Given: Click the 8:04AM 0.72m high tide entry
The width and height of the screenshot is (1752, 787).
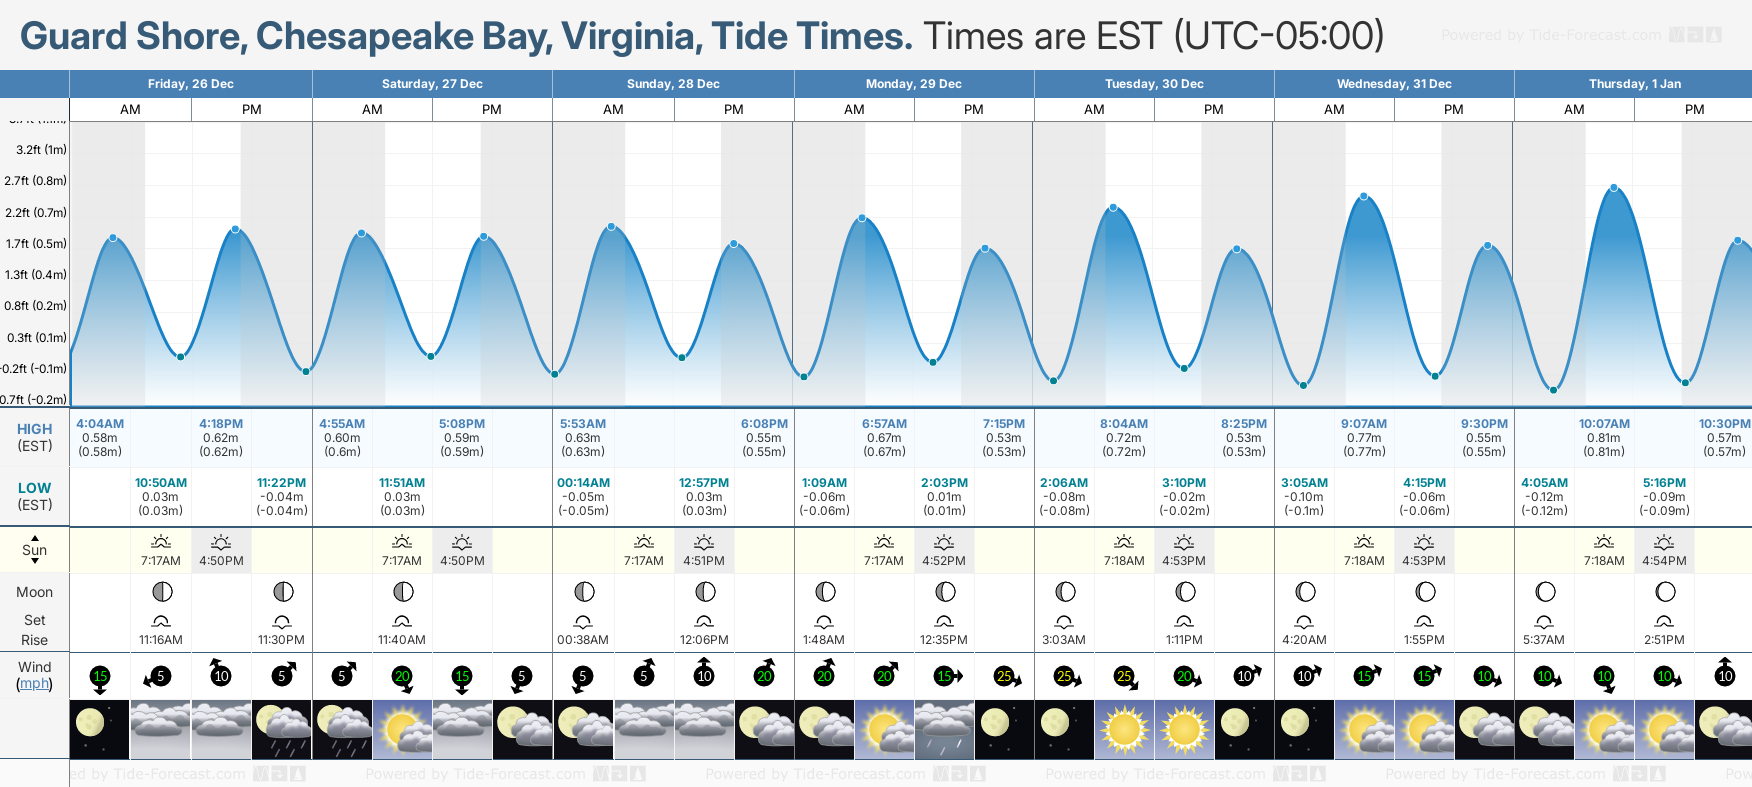Looking at the screenshot, I should [1124, 437].
